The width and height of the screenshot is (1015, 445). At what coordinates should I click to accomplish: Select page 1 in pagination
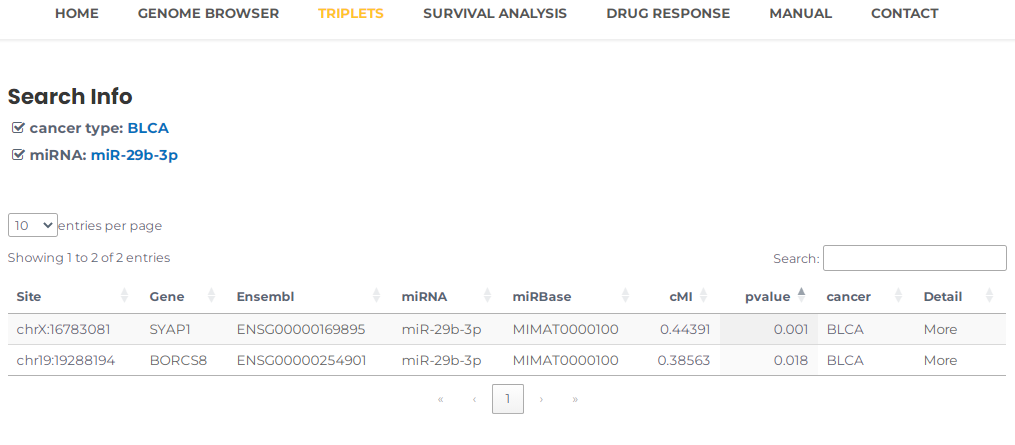coord(508,399)
